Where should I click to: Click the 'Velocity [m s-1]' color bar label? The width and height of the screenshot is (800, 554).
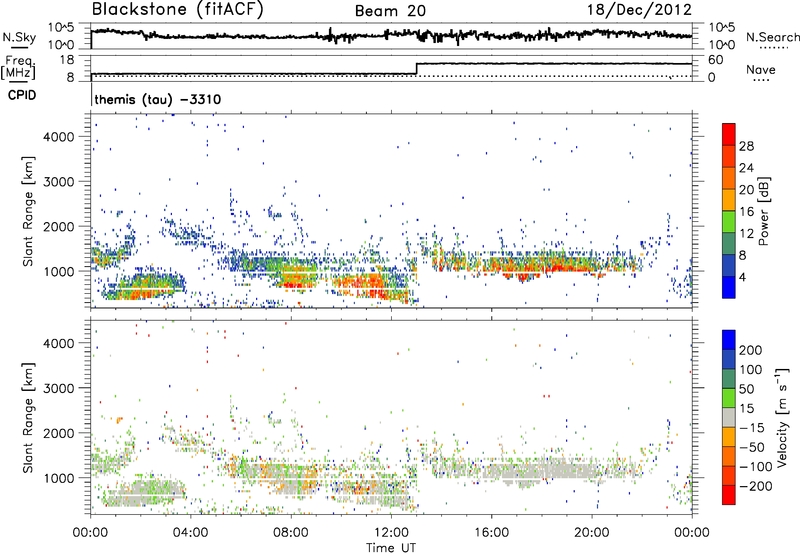tap(782, 418)
